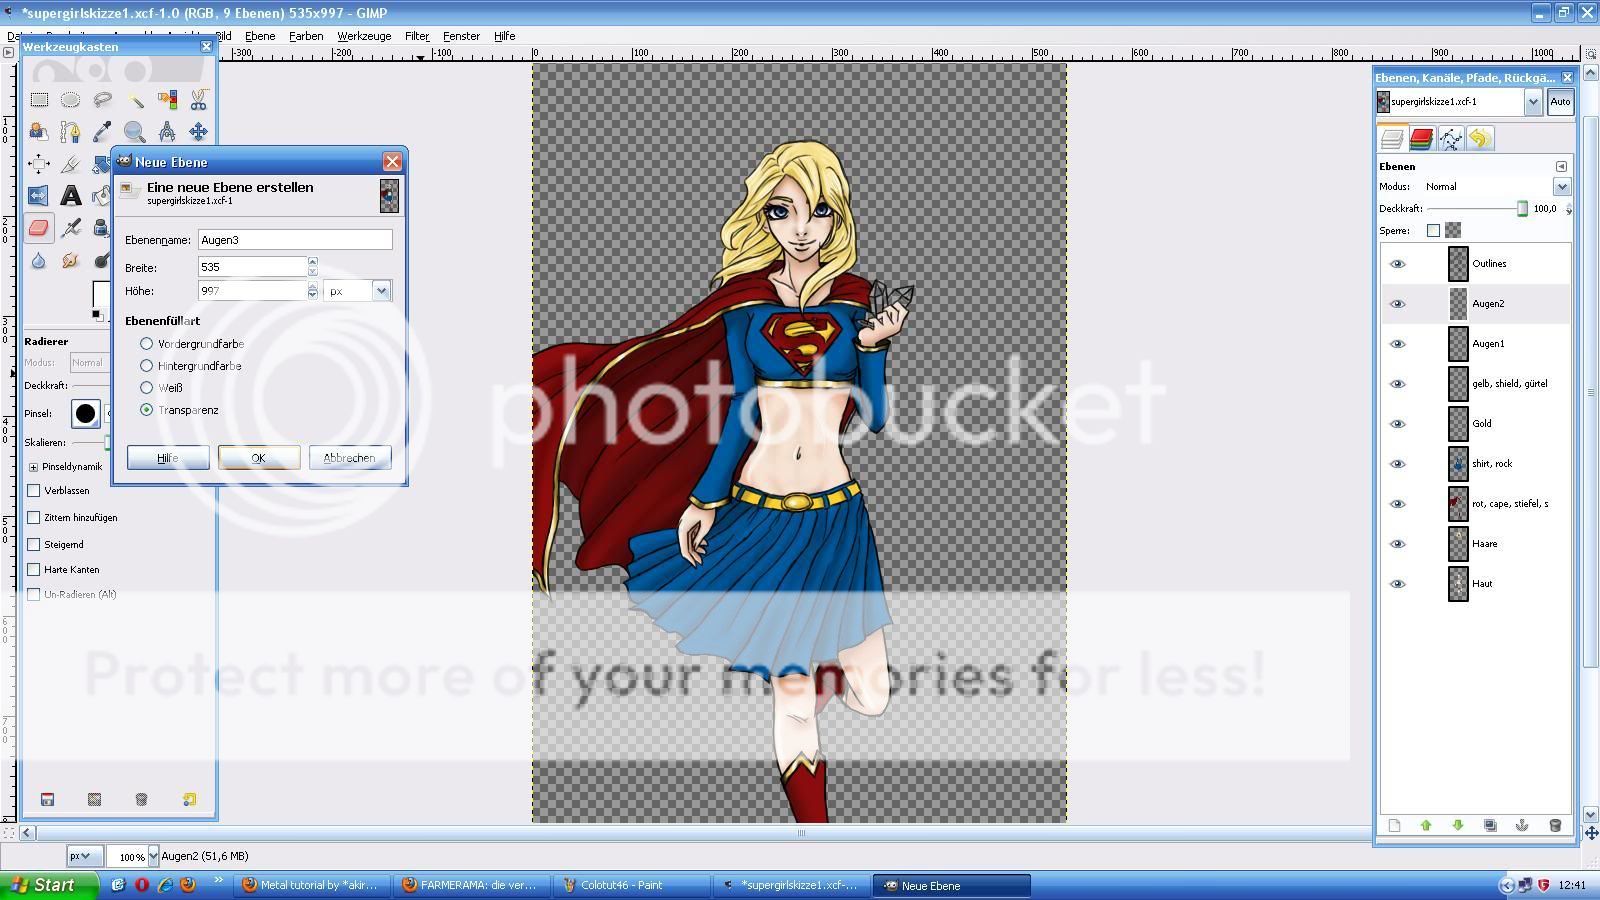This screenshot has width=1600, height=900.
Task: Open layer Modus dropdown
Action: point(1562,187)
